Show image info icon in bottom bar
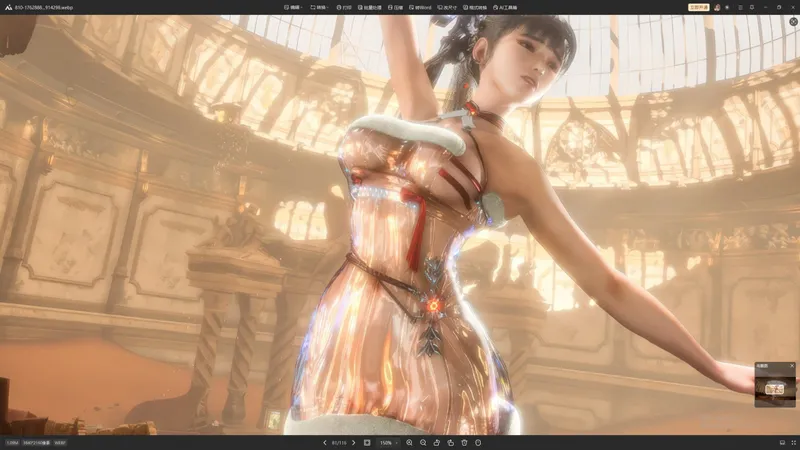Image resolution: width=800 pixels, height=450 pixels. click(478, 442)
